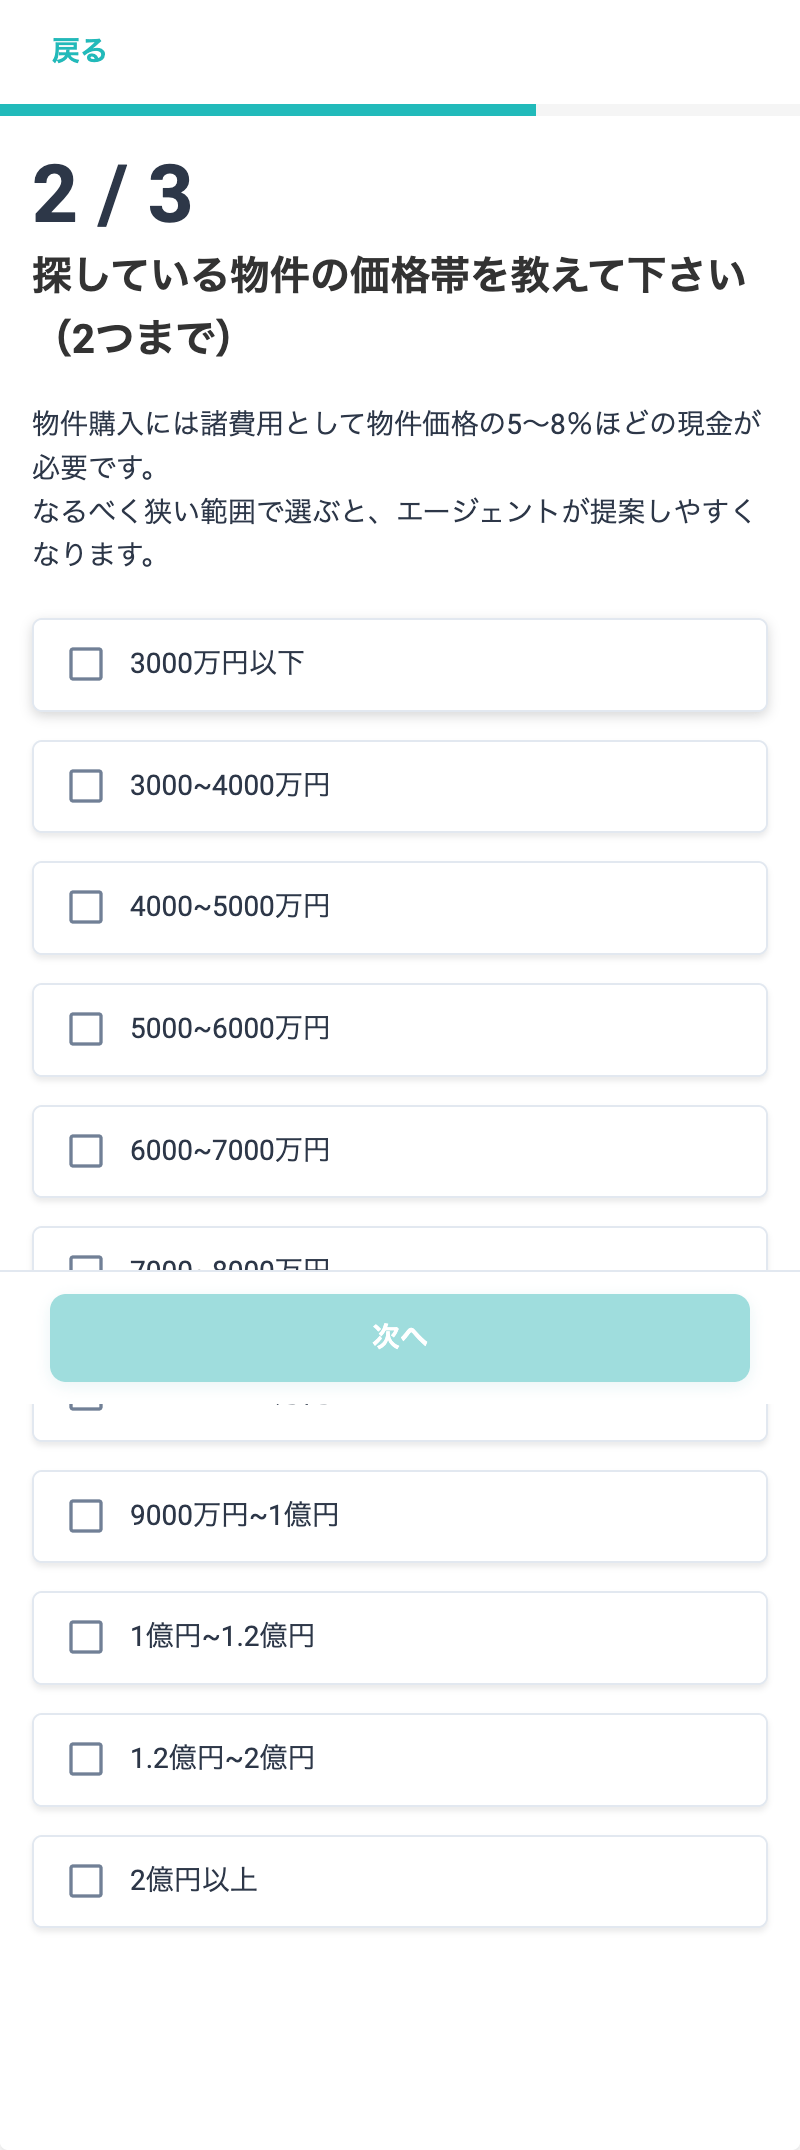Tick the 1億円~1.2億円 checkbox

pos(86,1637)
